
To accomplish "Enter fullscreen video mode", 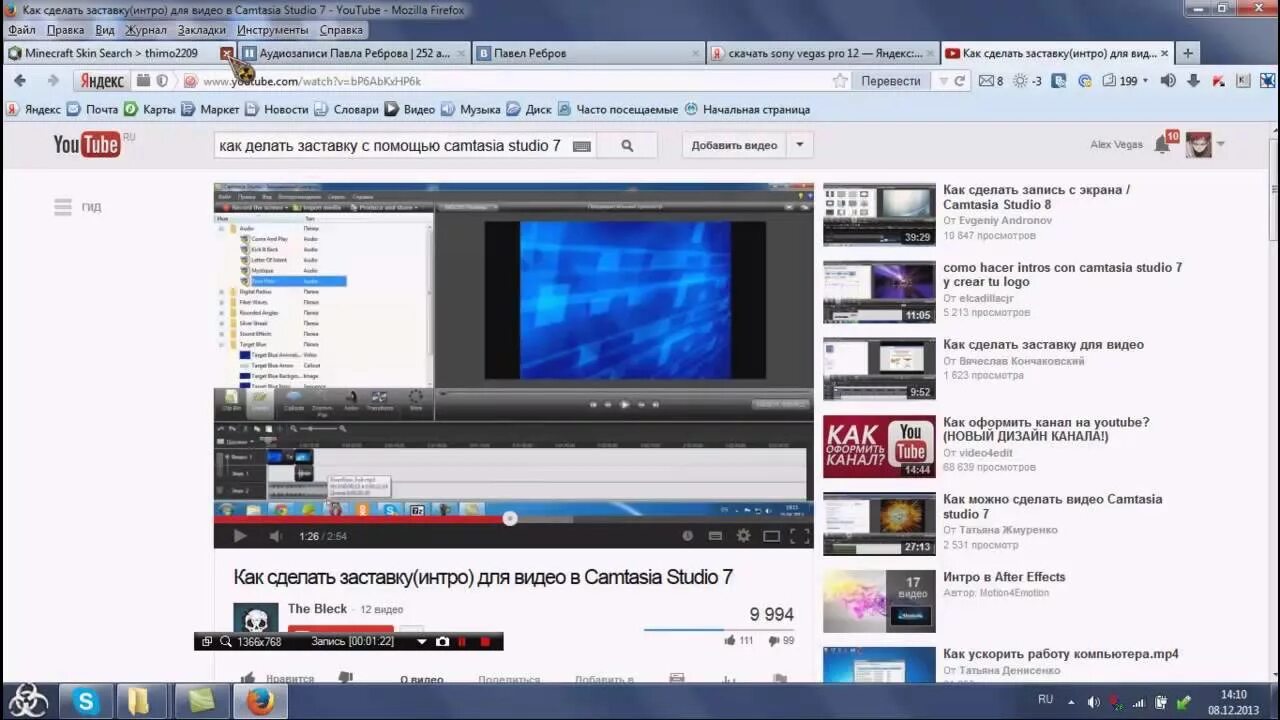I will tap(799, 536).
